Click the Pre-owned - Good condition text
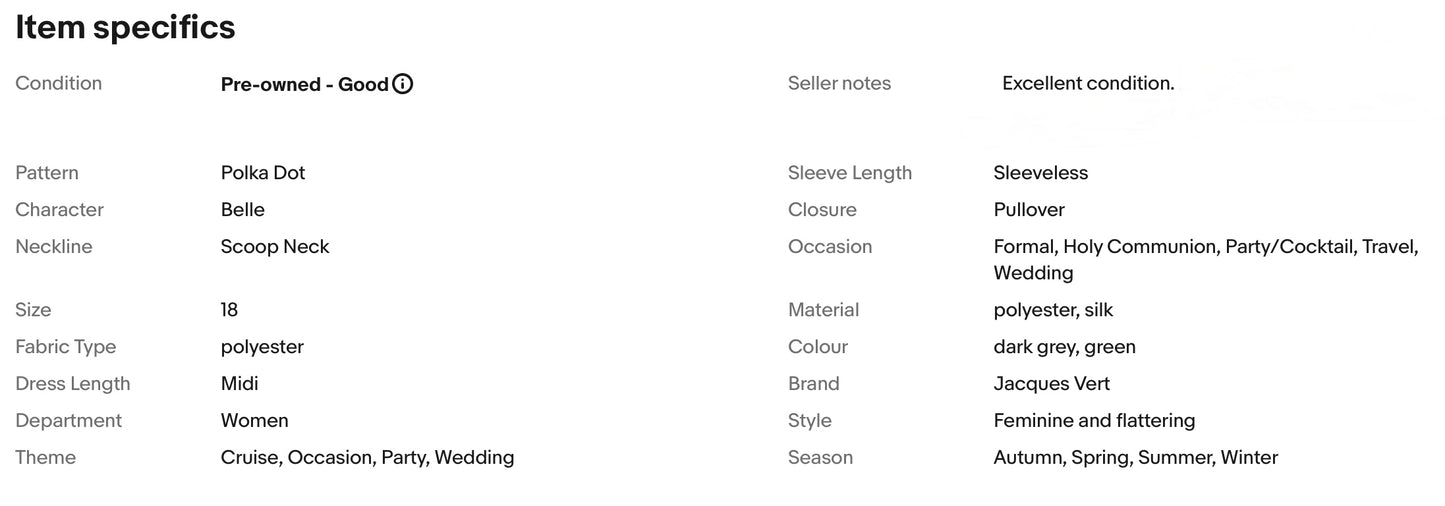Viewport: 1445px width, 506px height. [x=304, y=84]
